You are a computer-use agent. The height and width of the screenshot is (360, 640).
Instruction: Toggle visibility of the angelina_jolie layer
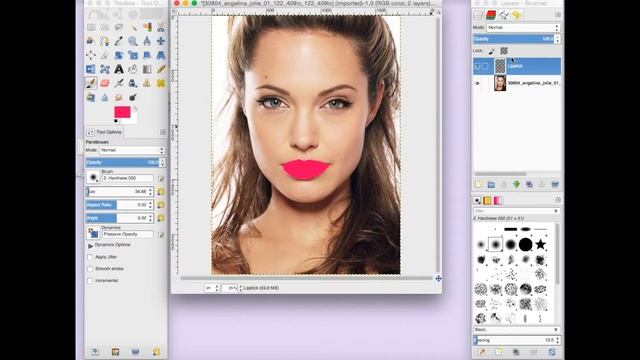tap(477, 83)
